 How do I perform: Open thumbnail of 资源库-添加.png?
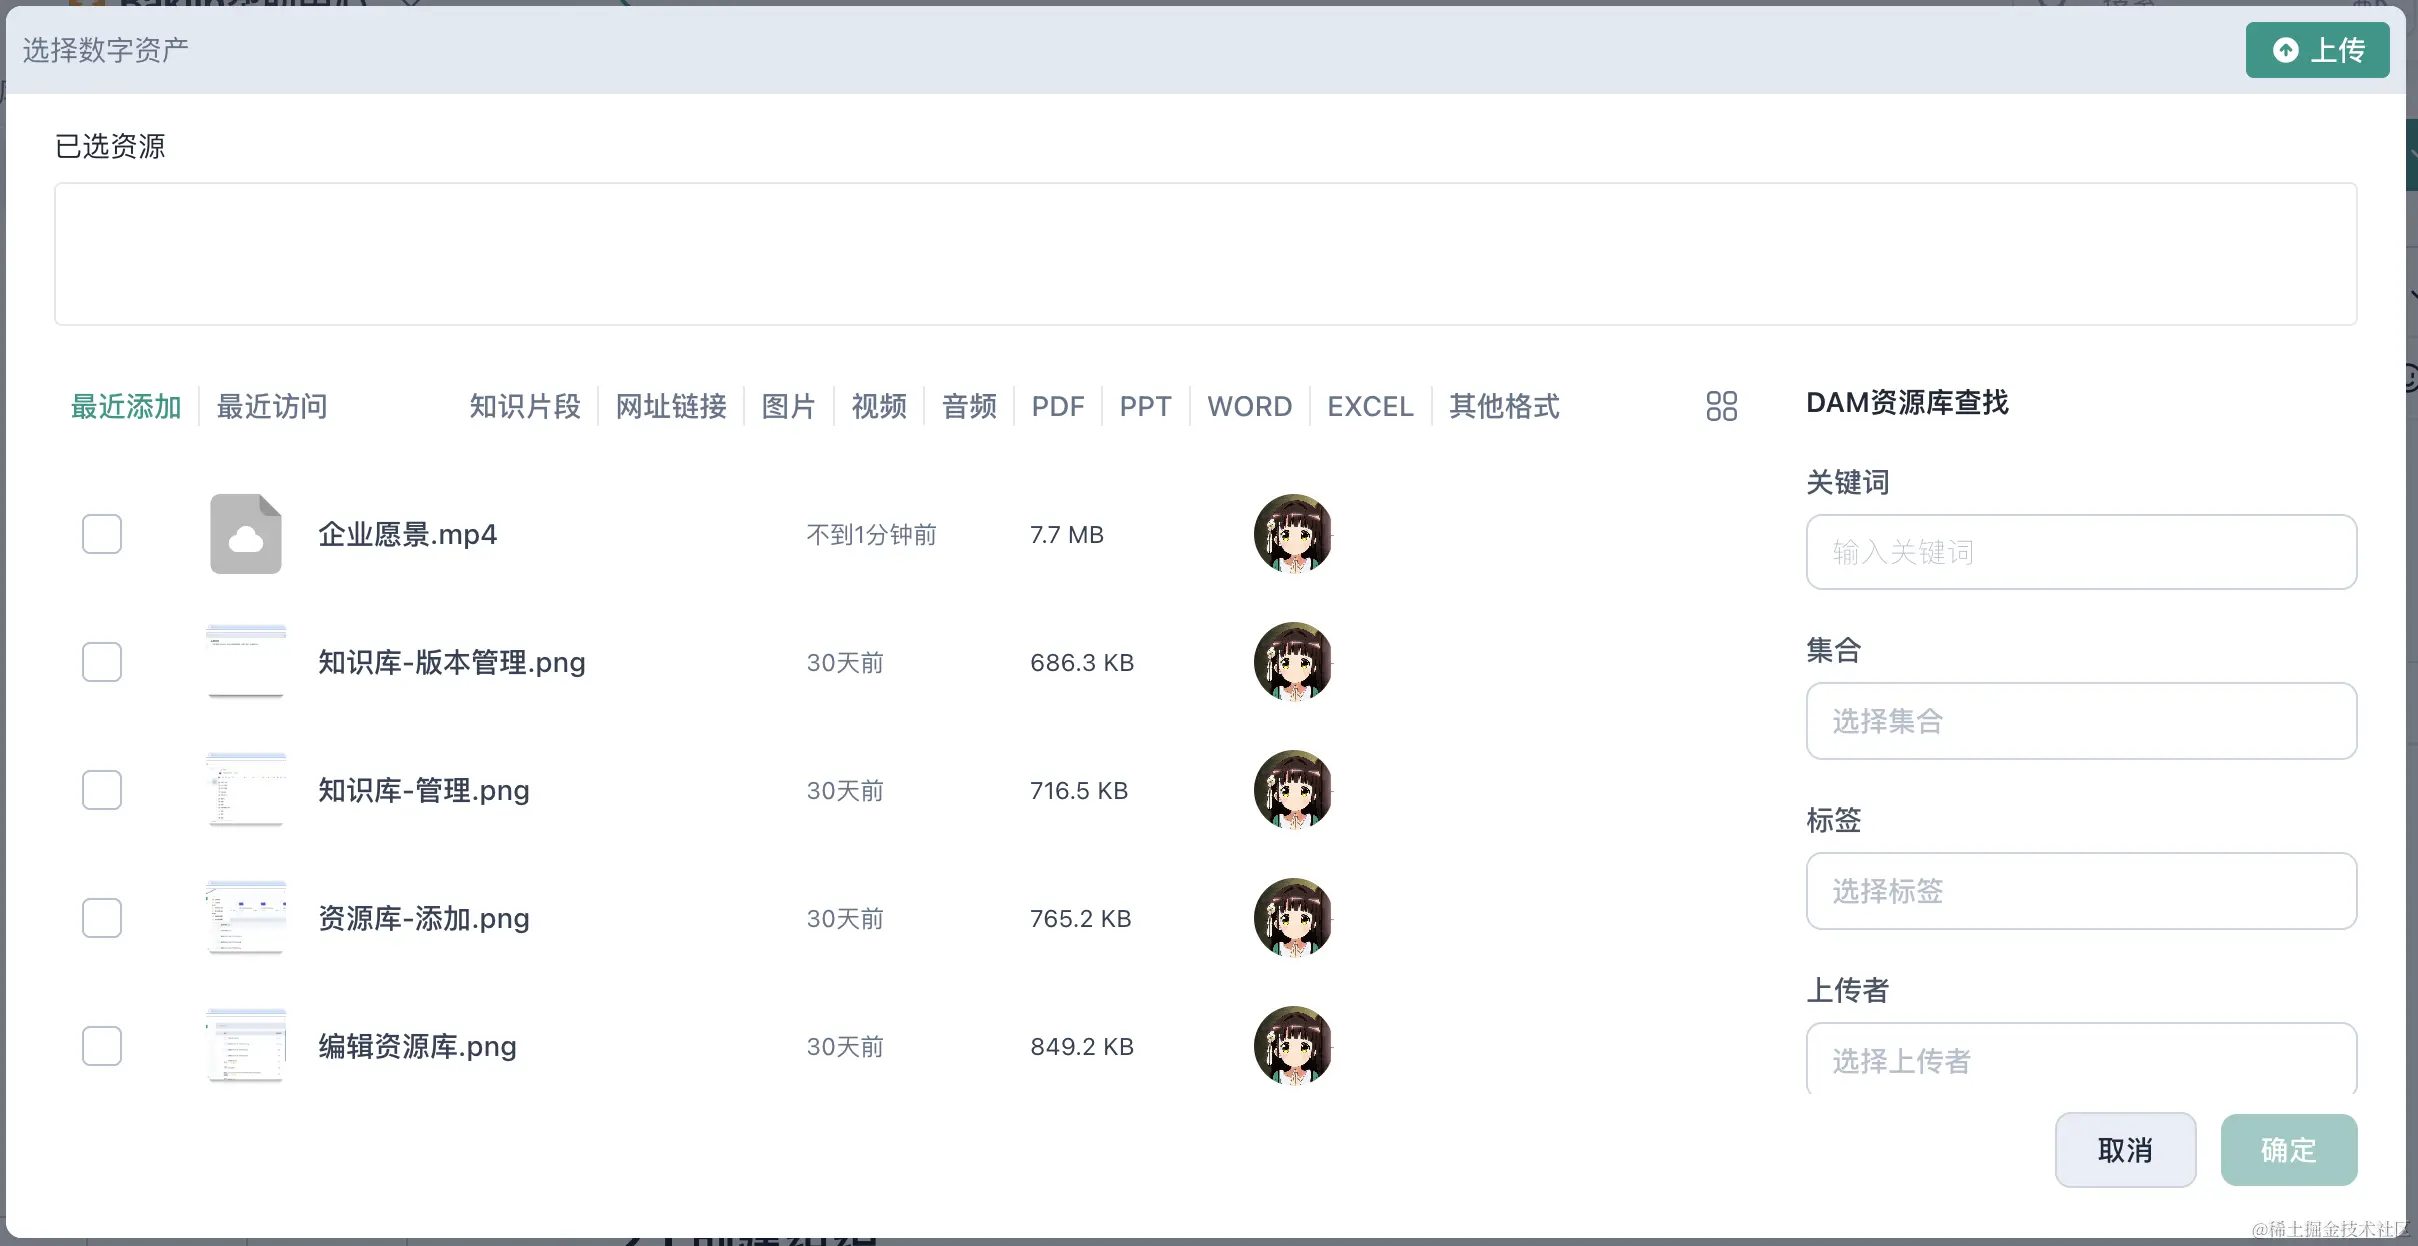tap(246, 917)
